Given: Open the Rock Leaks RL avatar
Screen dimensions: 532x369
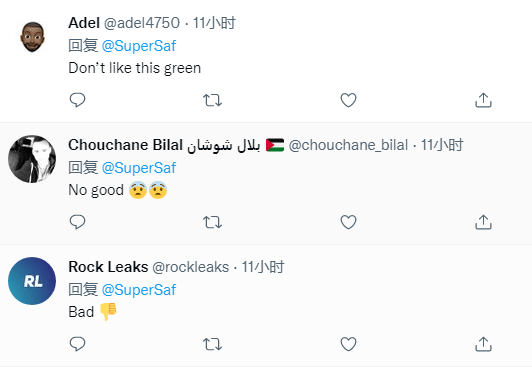Looking at the screenshot, I should 32,281.
